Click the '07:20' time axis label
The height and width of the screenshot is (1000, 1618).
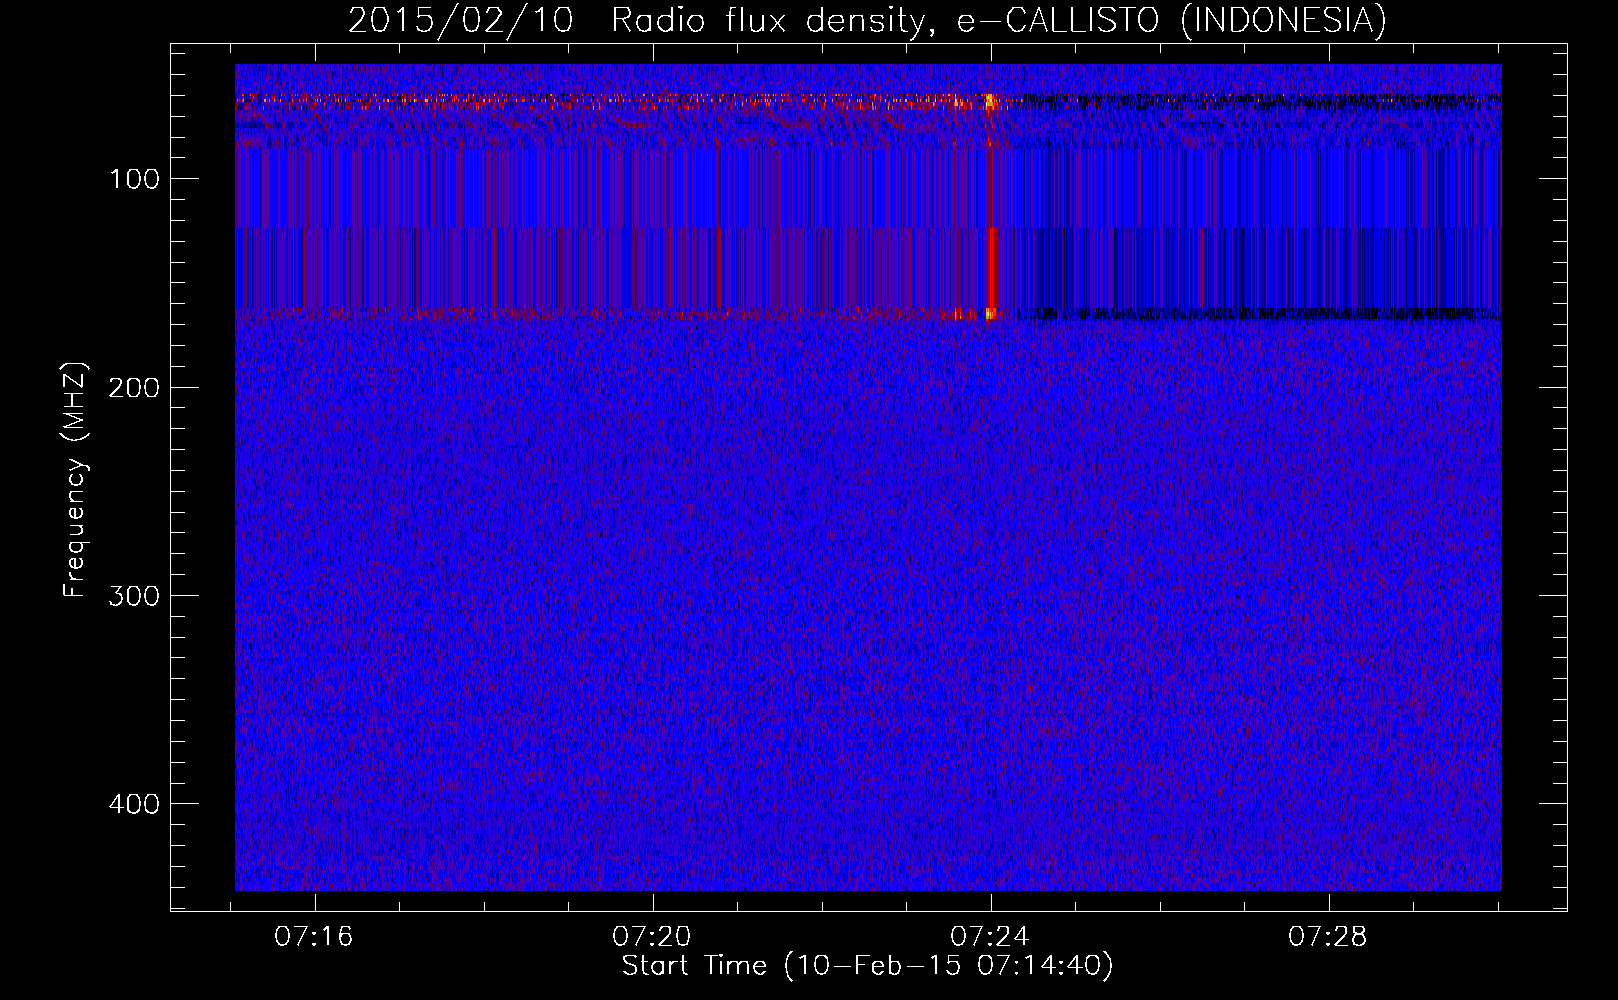click(x=652, y=937)
